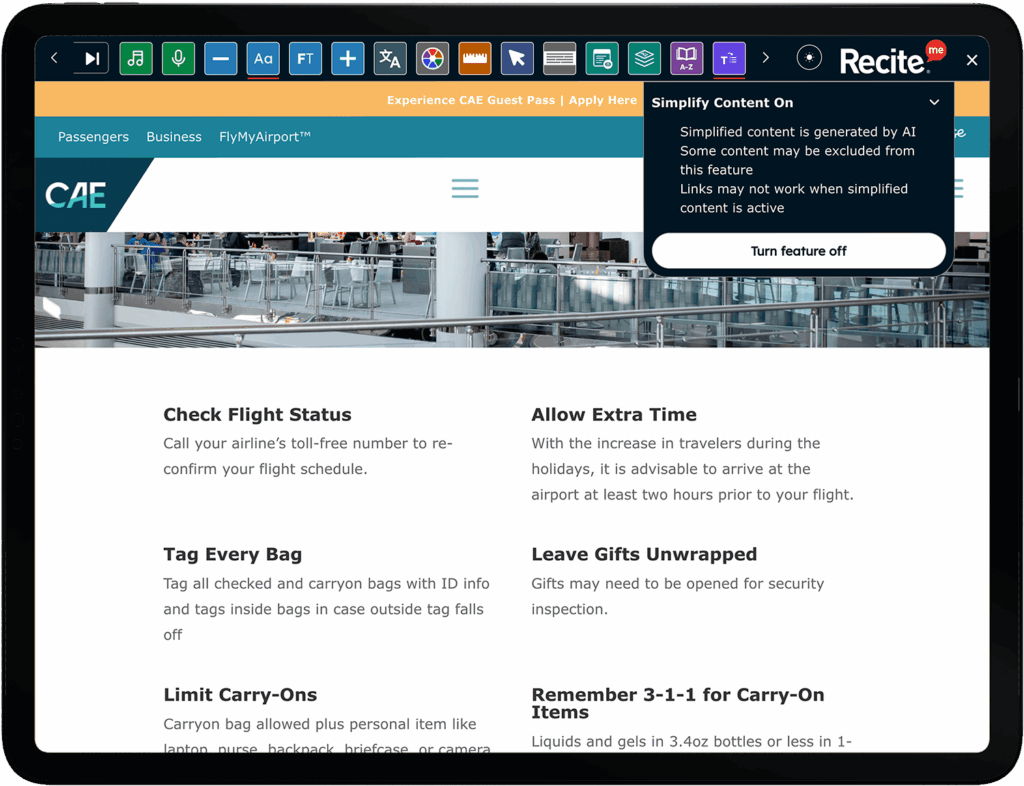
Task: Show more tools with right chevron
Action: click(765, 58)
